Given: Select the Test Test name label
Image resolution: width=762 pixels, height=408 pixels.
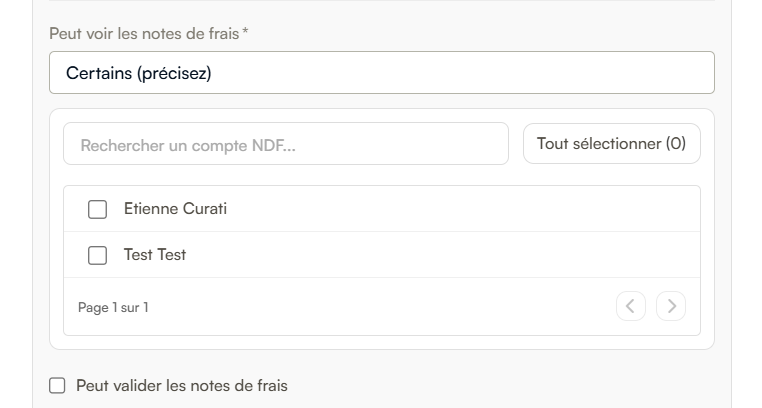Looking at the screenshot, I should coord(155,255).
